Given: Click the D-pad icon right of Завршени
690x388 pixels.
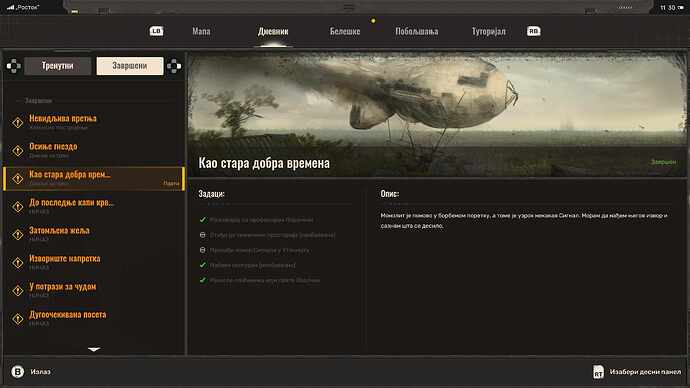Looking at the screenshot, I should pyautogui.click(x=174, y=66).
